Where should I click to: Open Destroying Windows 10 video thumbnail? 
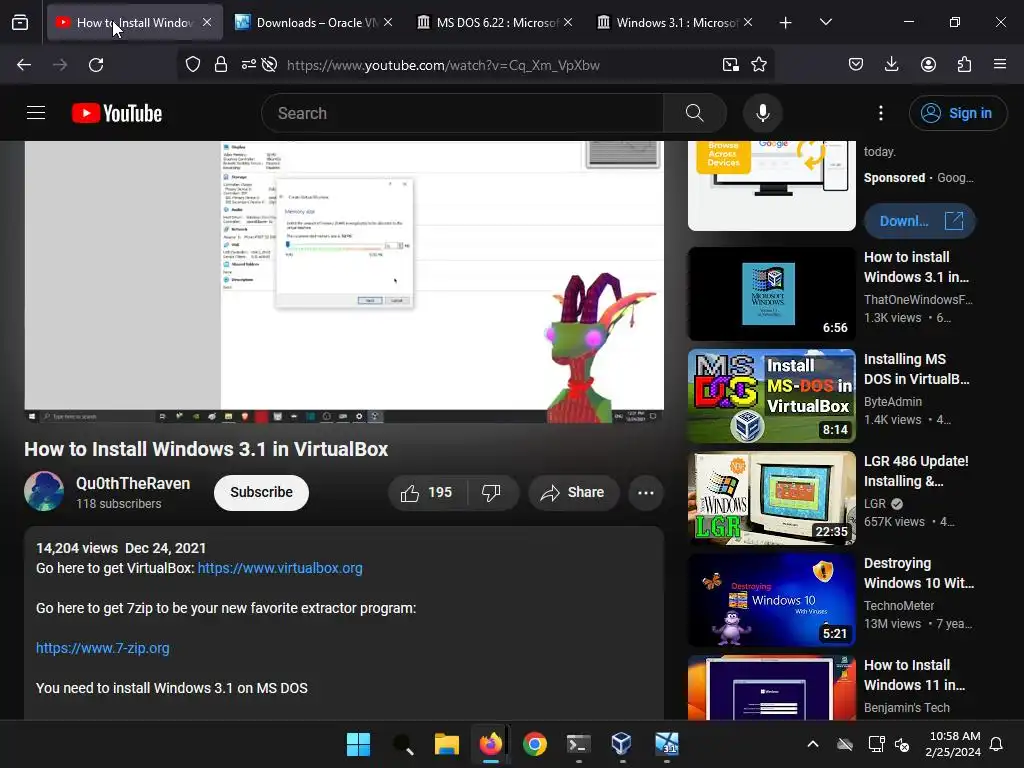[x=771, y=600]
